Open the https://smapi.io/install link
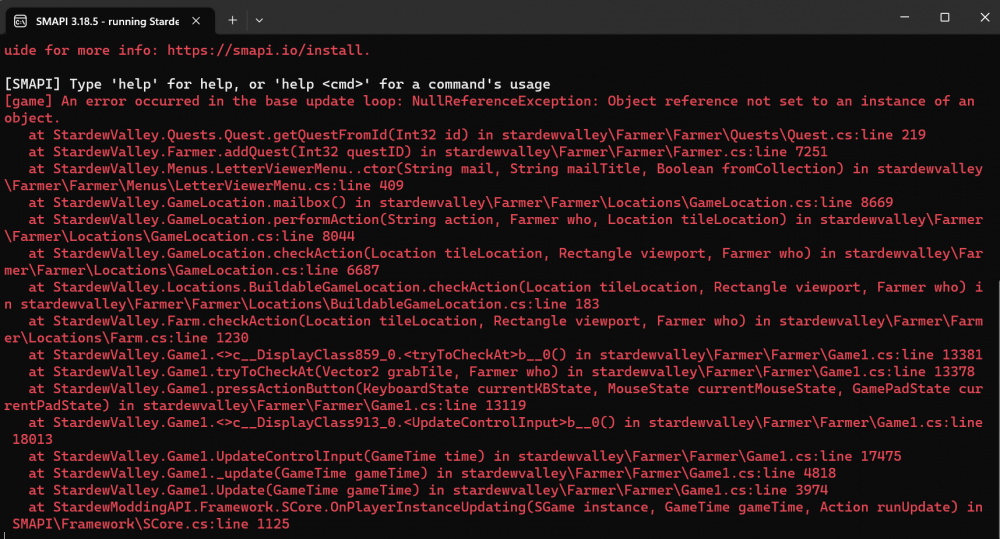 268,50
